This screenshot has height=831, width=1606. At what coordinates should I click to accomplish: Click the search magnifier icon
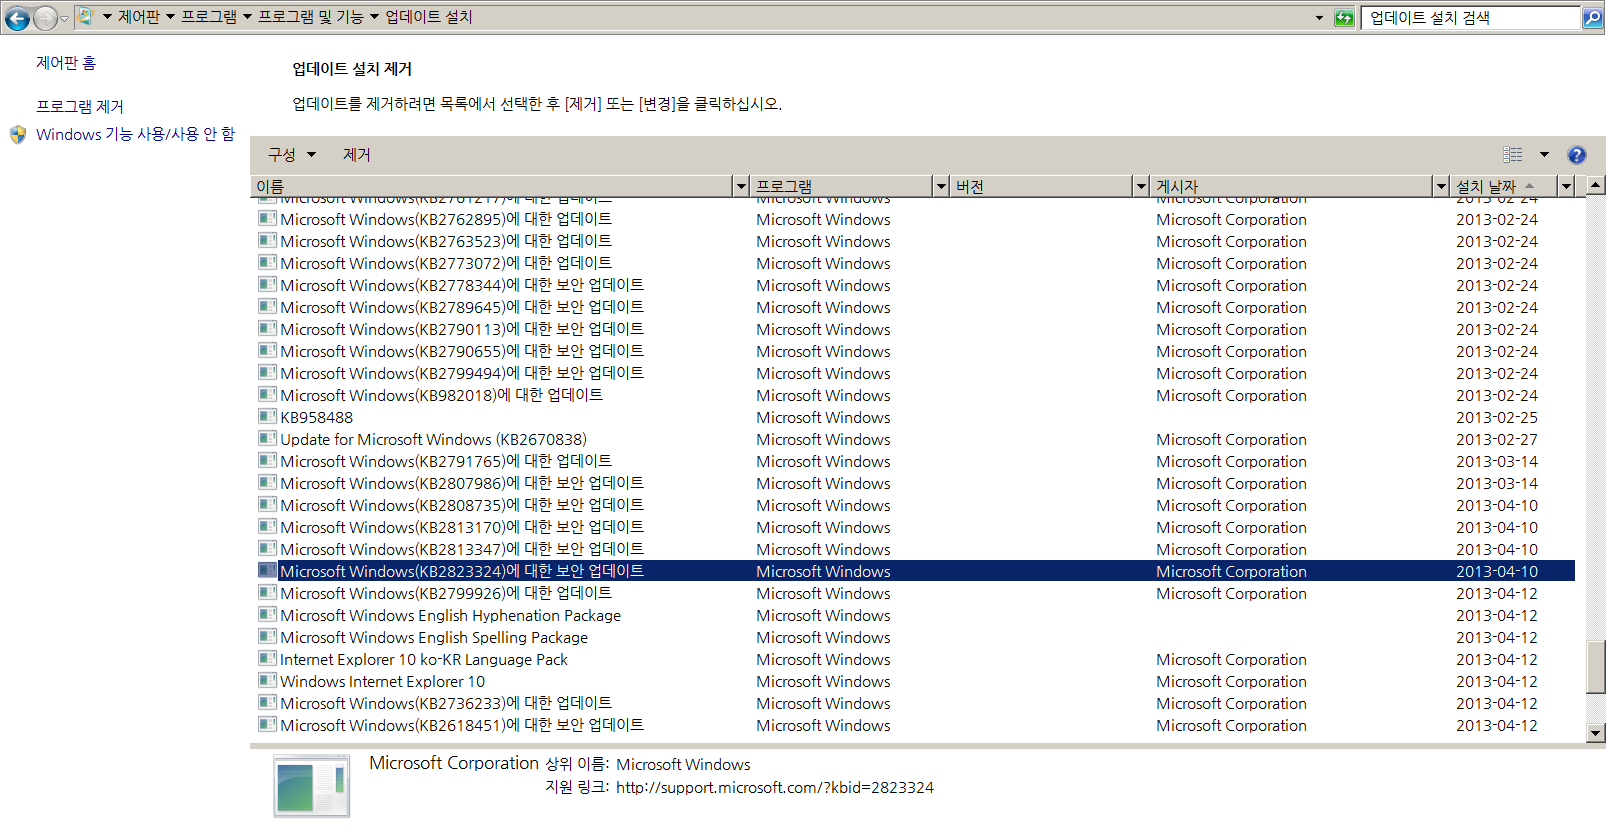(x=1592, y=18)
